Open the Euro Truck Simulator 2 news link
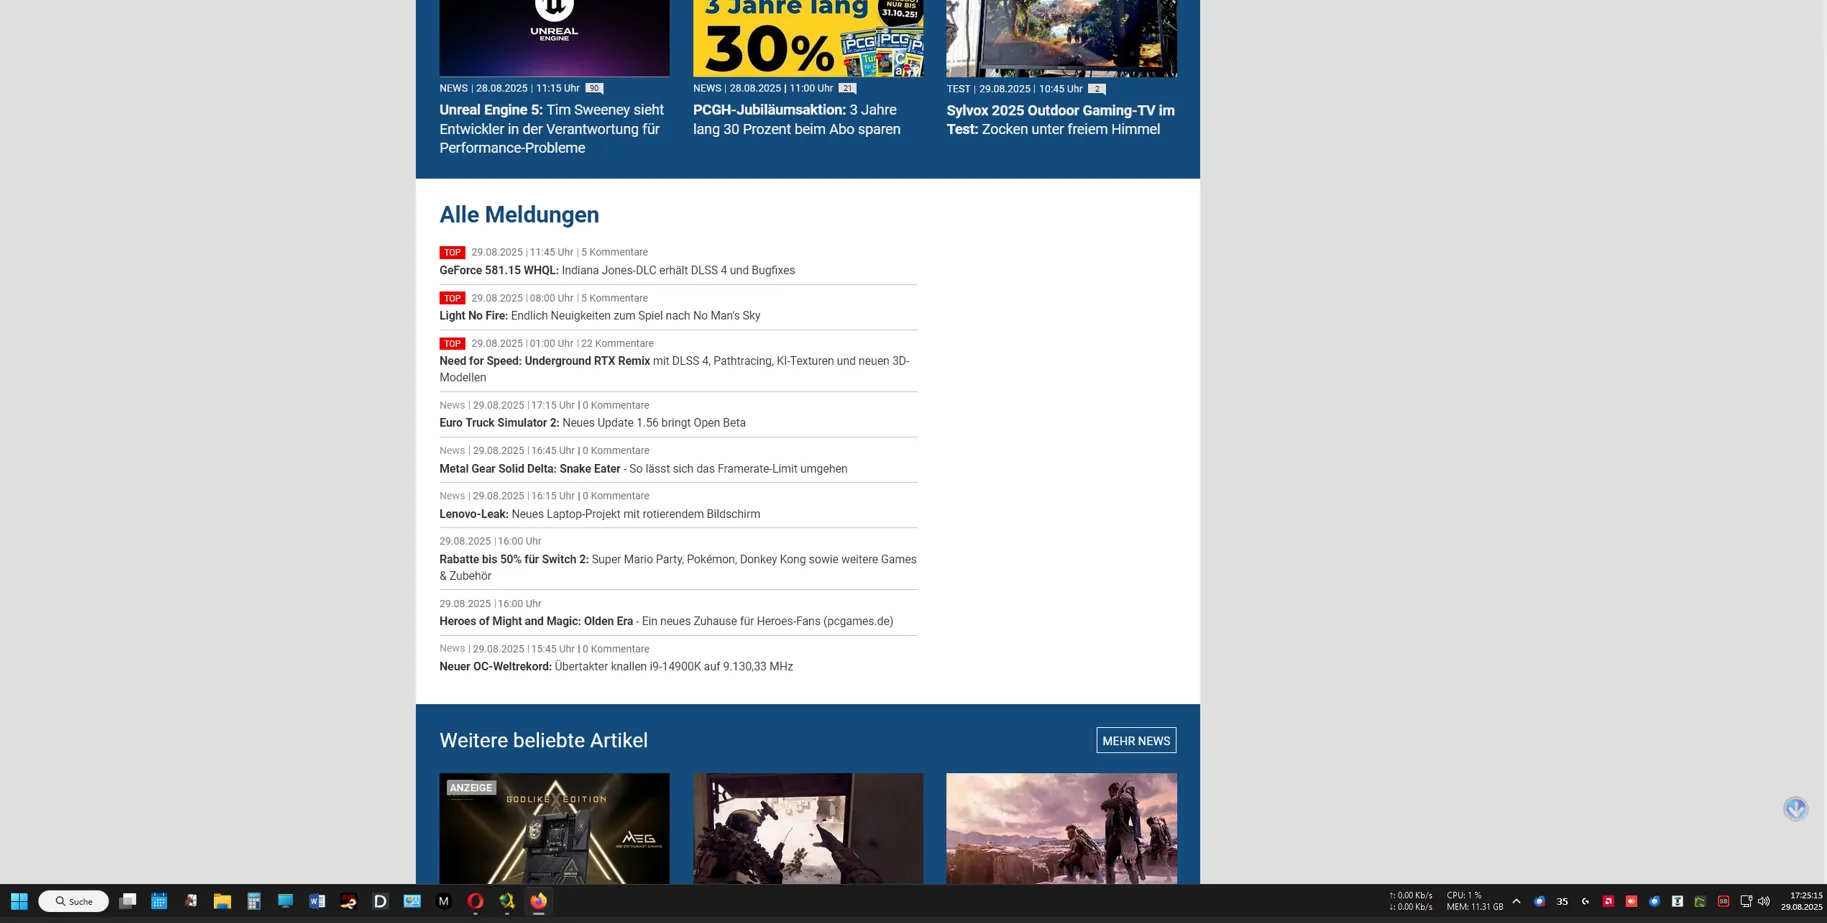This screenshot has height=923, width=1827. pos(592,423)
